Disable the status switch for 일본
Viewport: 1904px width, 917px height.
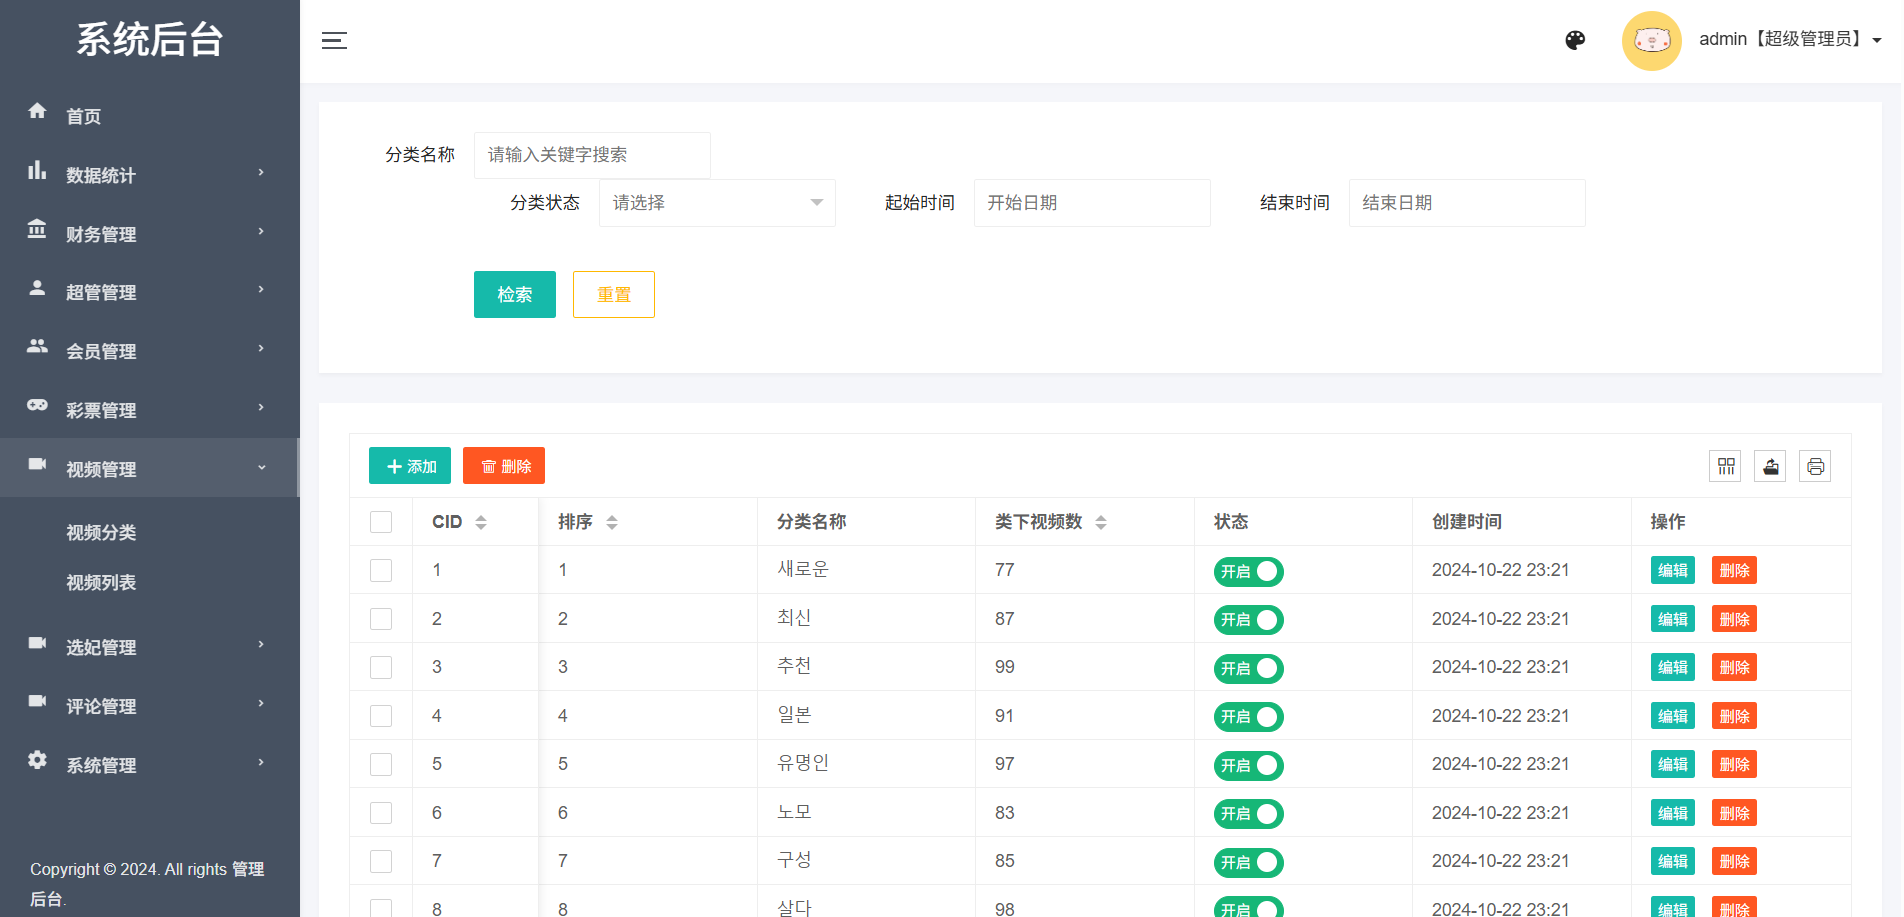coord(1248,717)
